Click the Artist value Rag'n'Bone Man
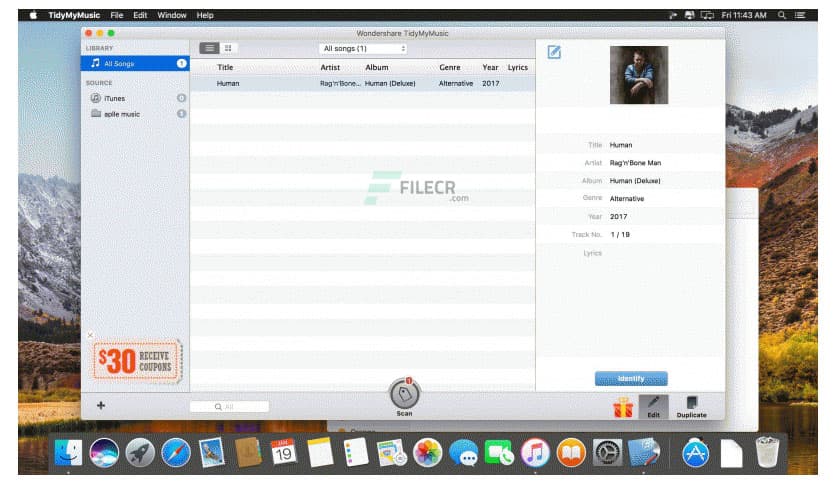 coord(635,163)
